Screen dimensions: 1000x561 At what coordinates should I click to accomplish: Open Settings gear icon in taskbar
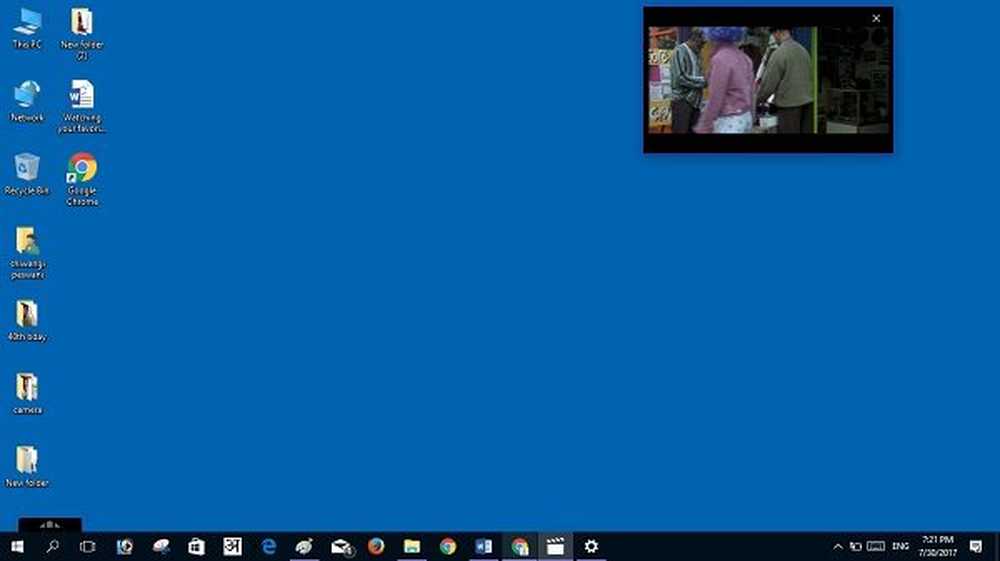click(591, 546)
